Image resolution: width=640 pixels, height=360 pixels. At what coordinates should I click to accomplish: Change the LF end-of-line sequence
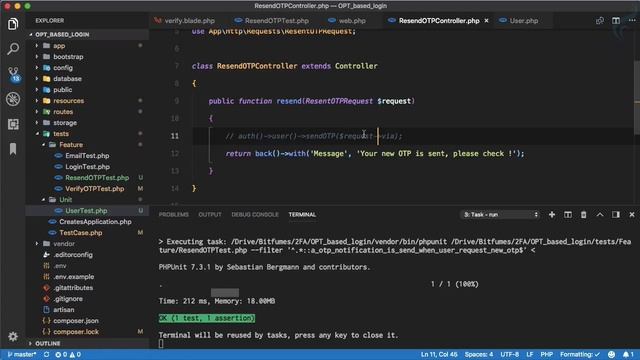coord(529,355)
